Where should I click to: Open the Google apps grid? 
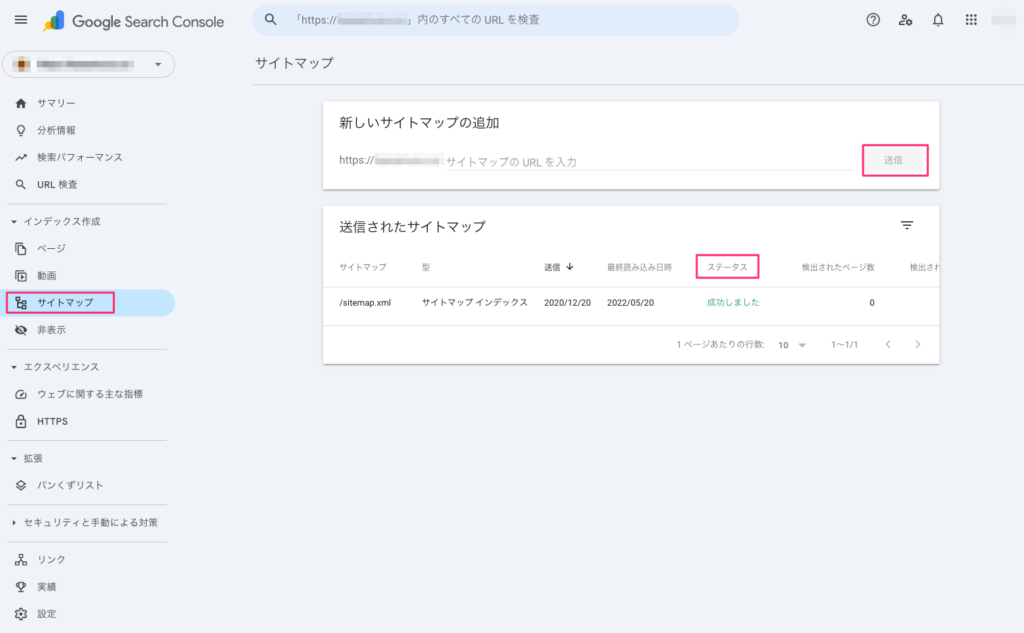969,19
